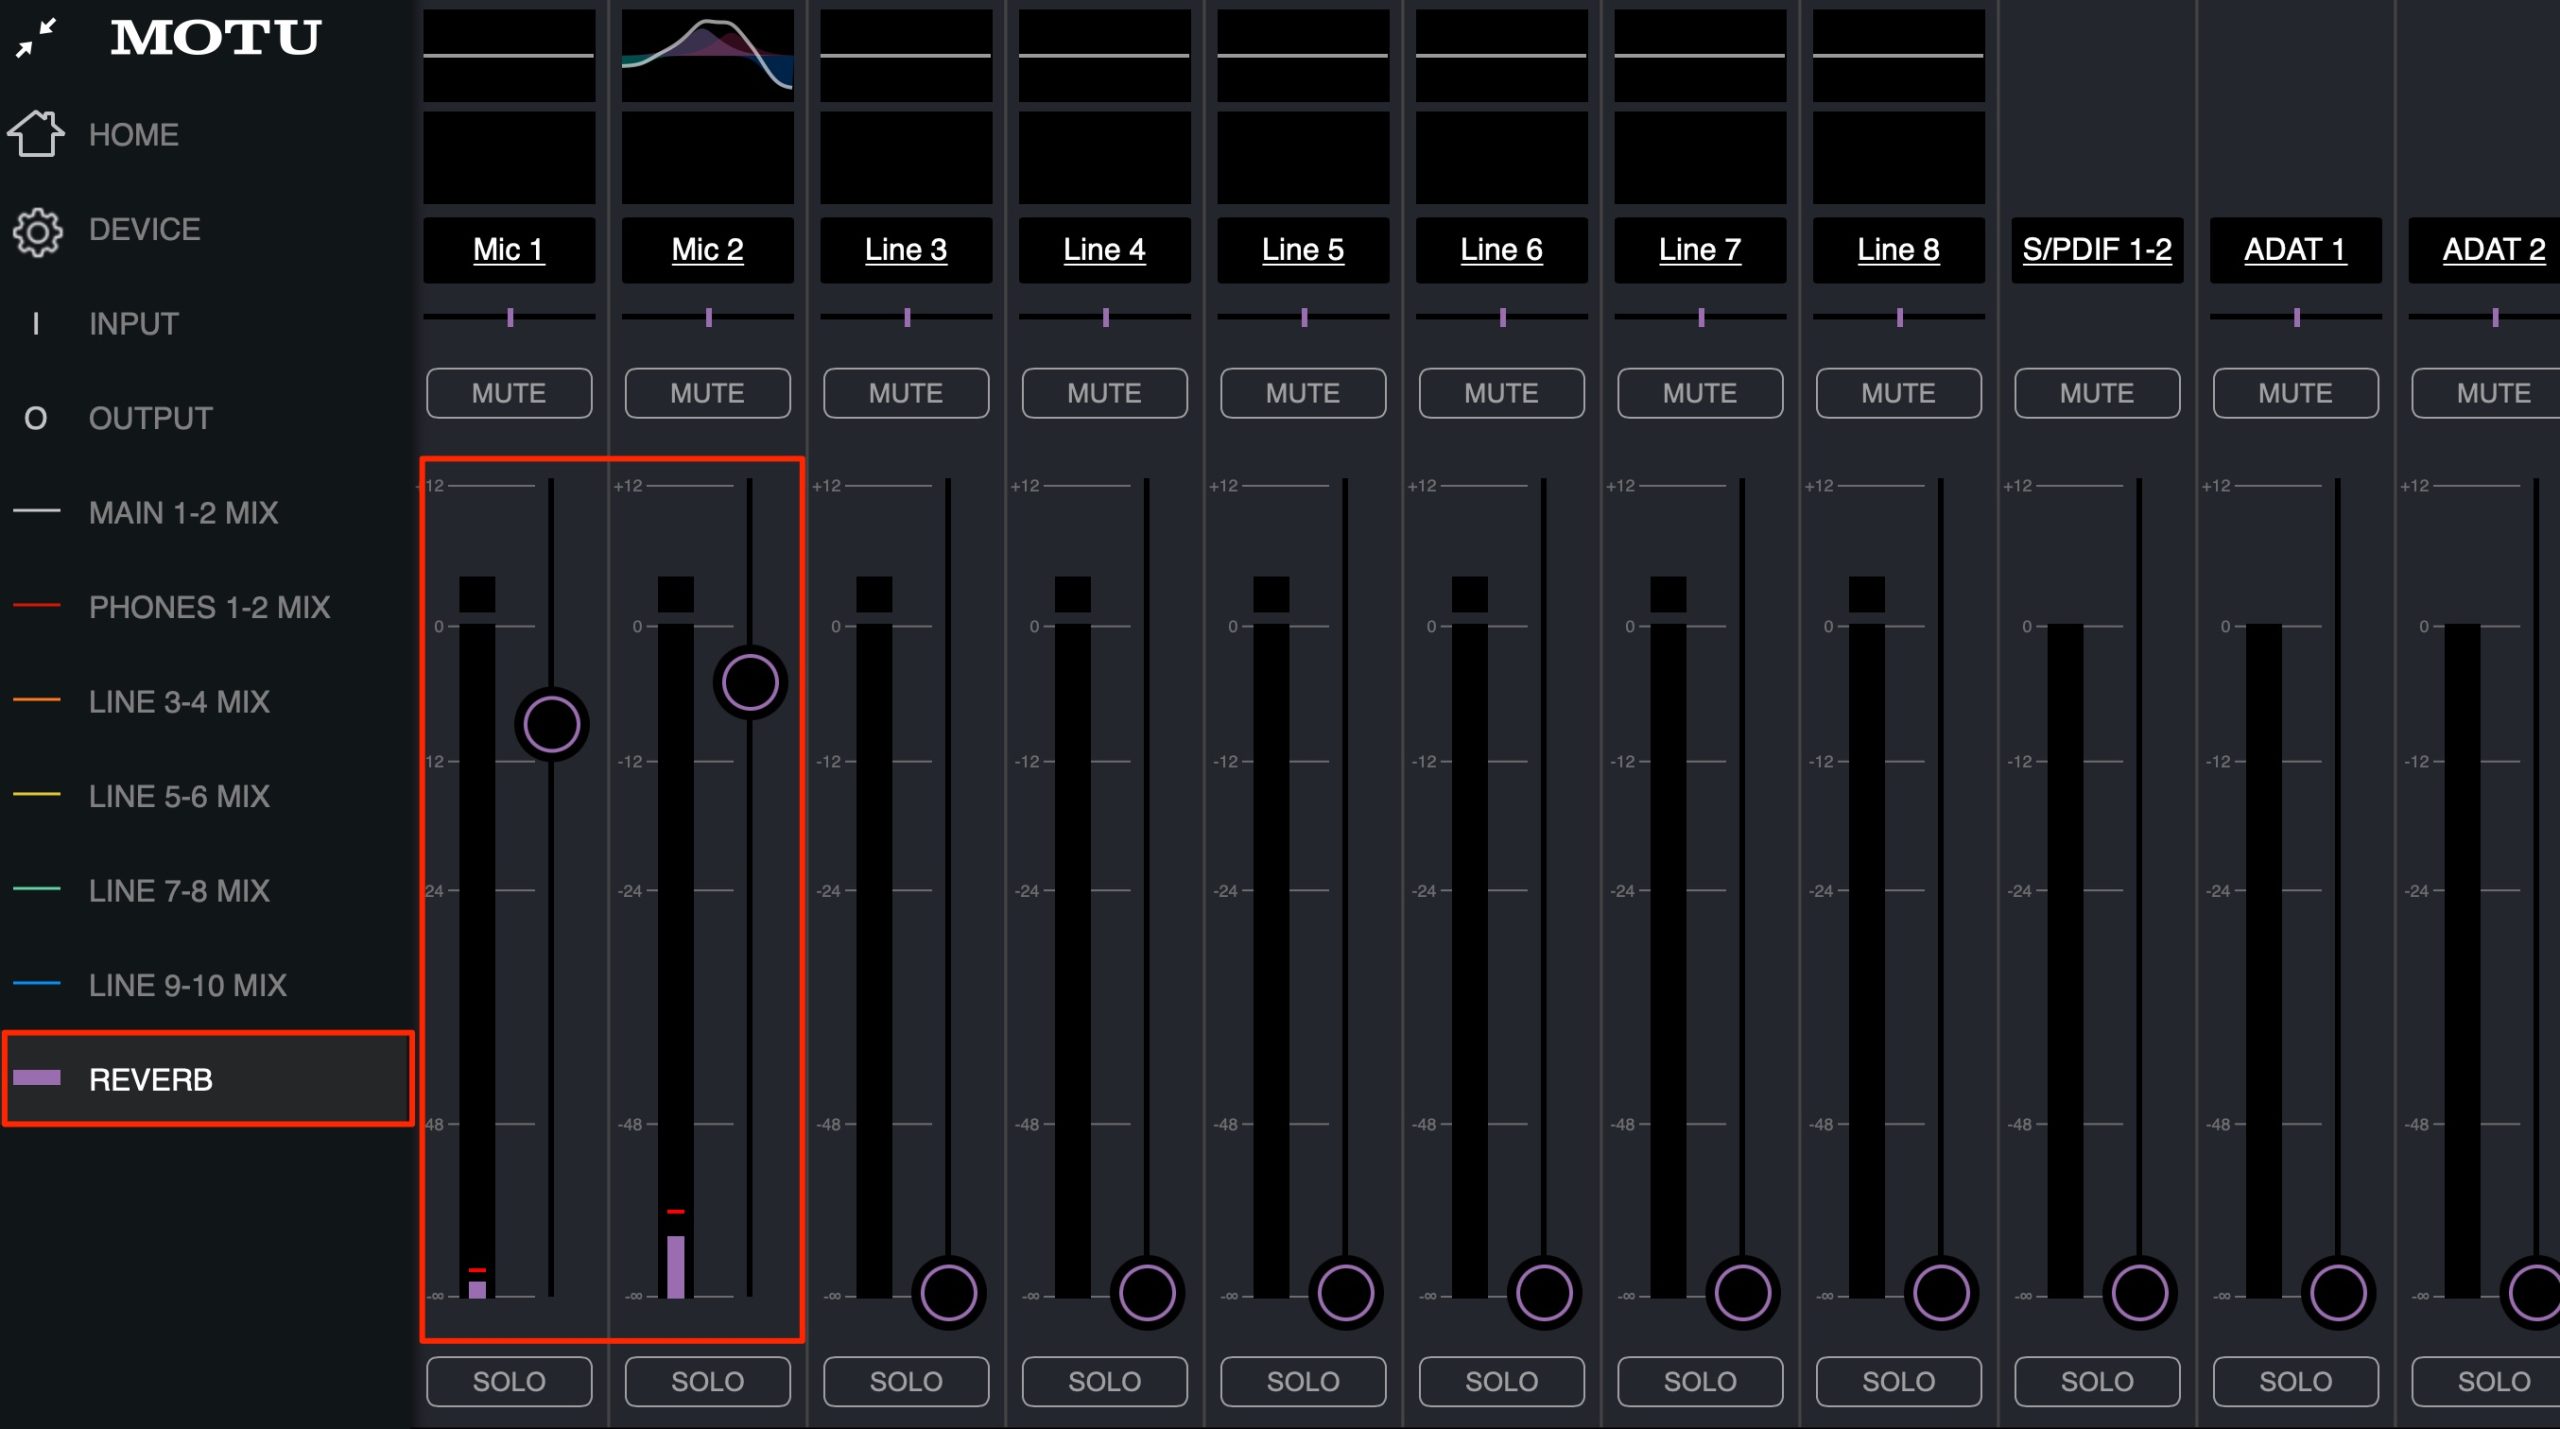Solo the Line 4 channel
2560x1429 pixels.
[x=1105, y=1381]
